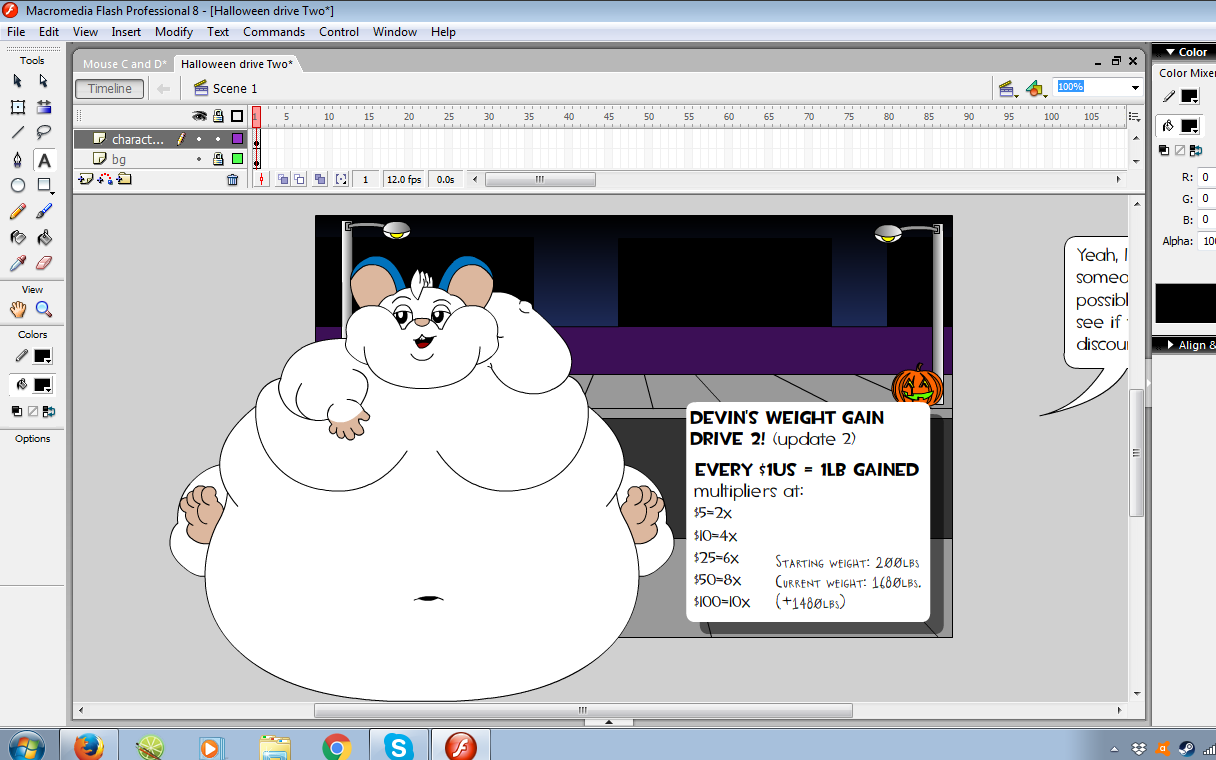Open Tools panel stroke color picker

43,356
